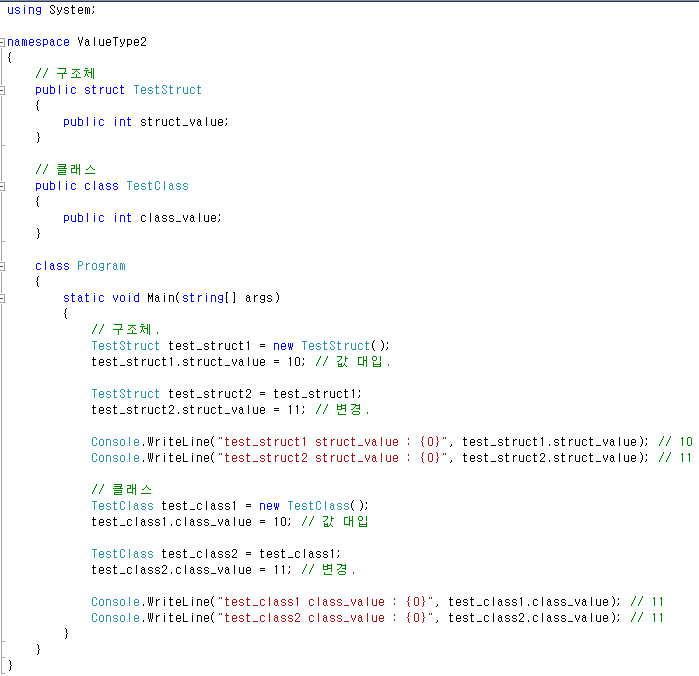Collapse the TestClass class definition

[2, 186]
